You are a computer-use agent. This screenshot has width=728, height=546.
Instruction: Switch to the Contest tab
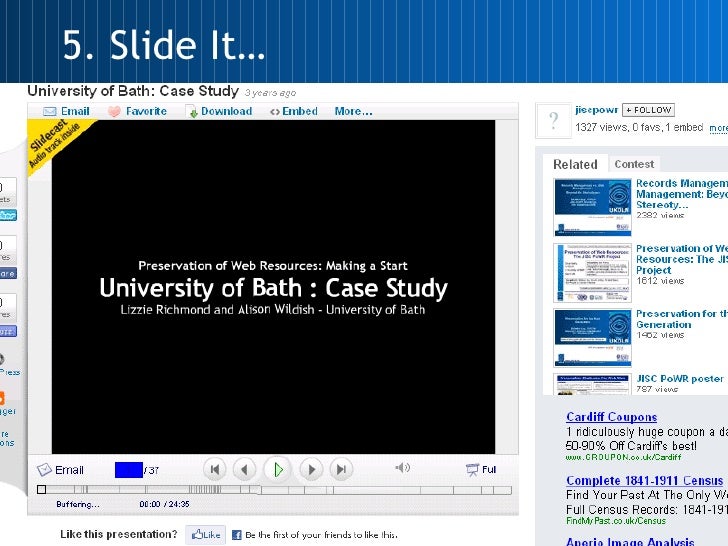click(x=634, y=164)
